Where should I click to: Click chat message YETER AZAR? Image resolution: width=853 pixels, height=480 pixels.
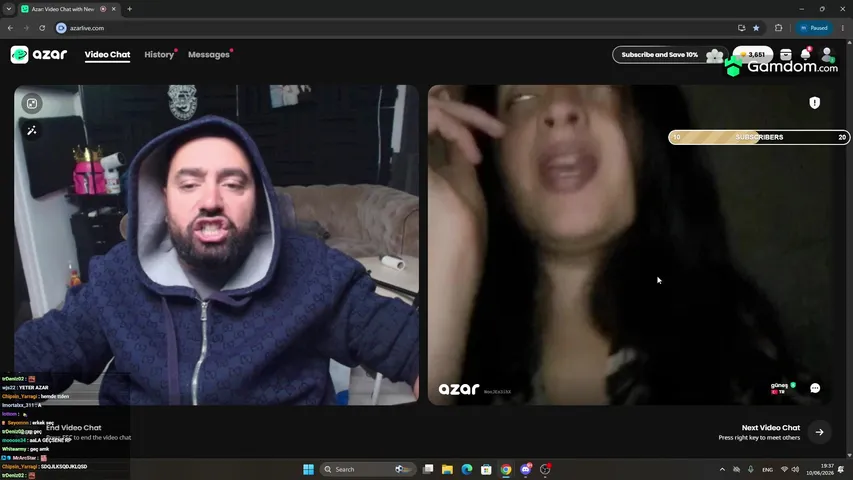[x=34, y=387]
